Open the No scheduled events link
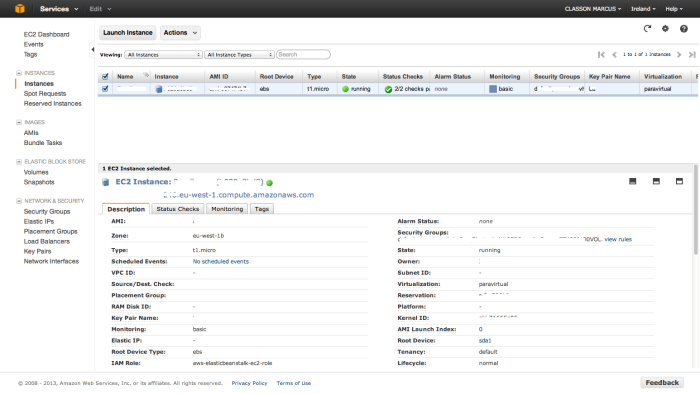This screenshot has width=700, height=394. (x=221, y=261)
